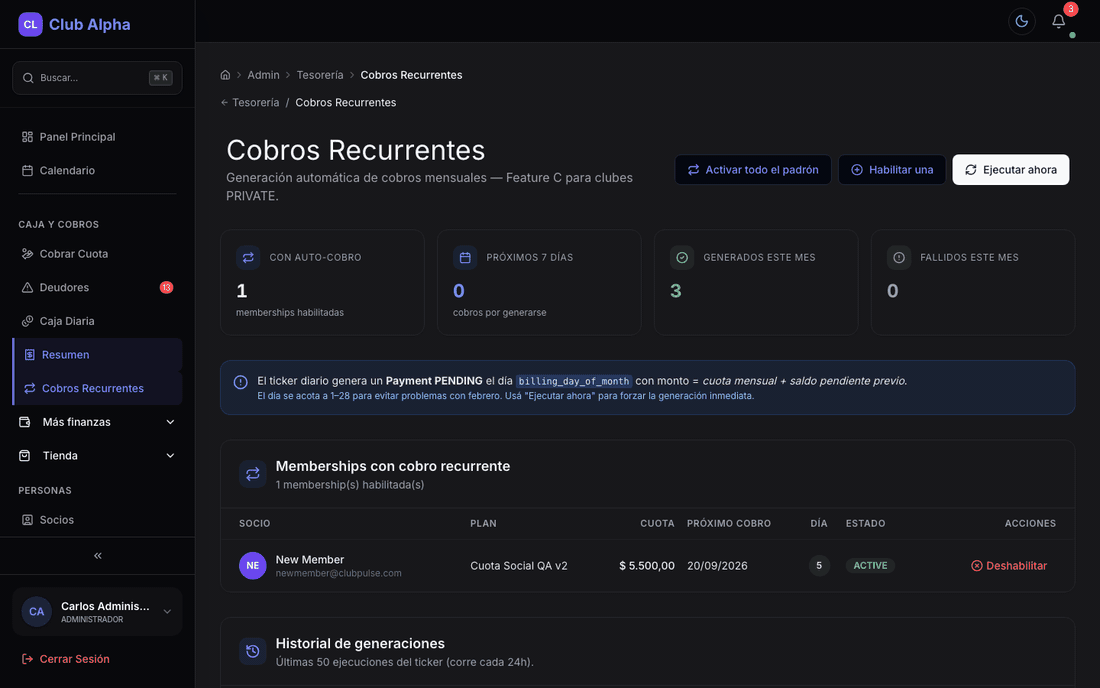Image resolution: width=1100 pixels, height=688 pixels.
Task: Click the Más finanzas wallet icon
Action: (x=25, y=422)
